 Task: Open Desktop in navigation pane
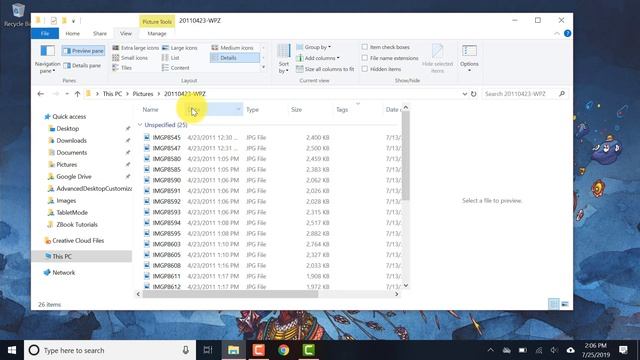(67, 128)
